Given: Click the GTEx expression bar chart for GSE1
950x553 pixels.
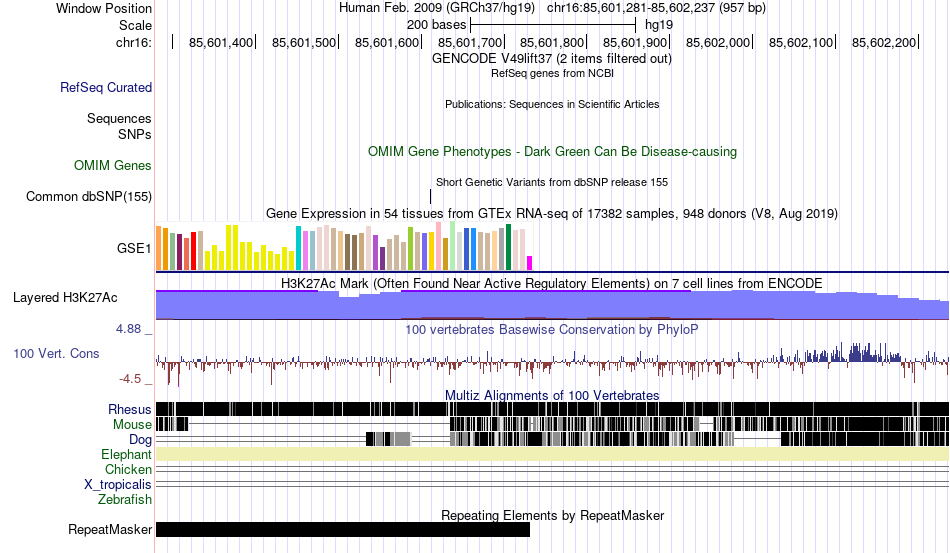Looking at the screenshot, I should pyautogui.click(x=344, y=247).
